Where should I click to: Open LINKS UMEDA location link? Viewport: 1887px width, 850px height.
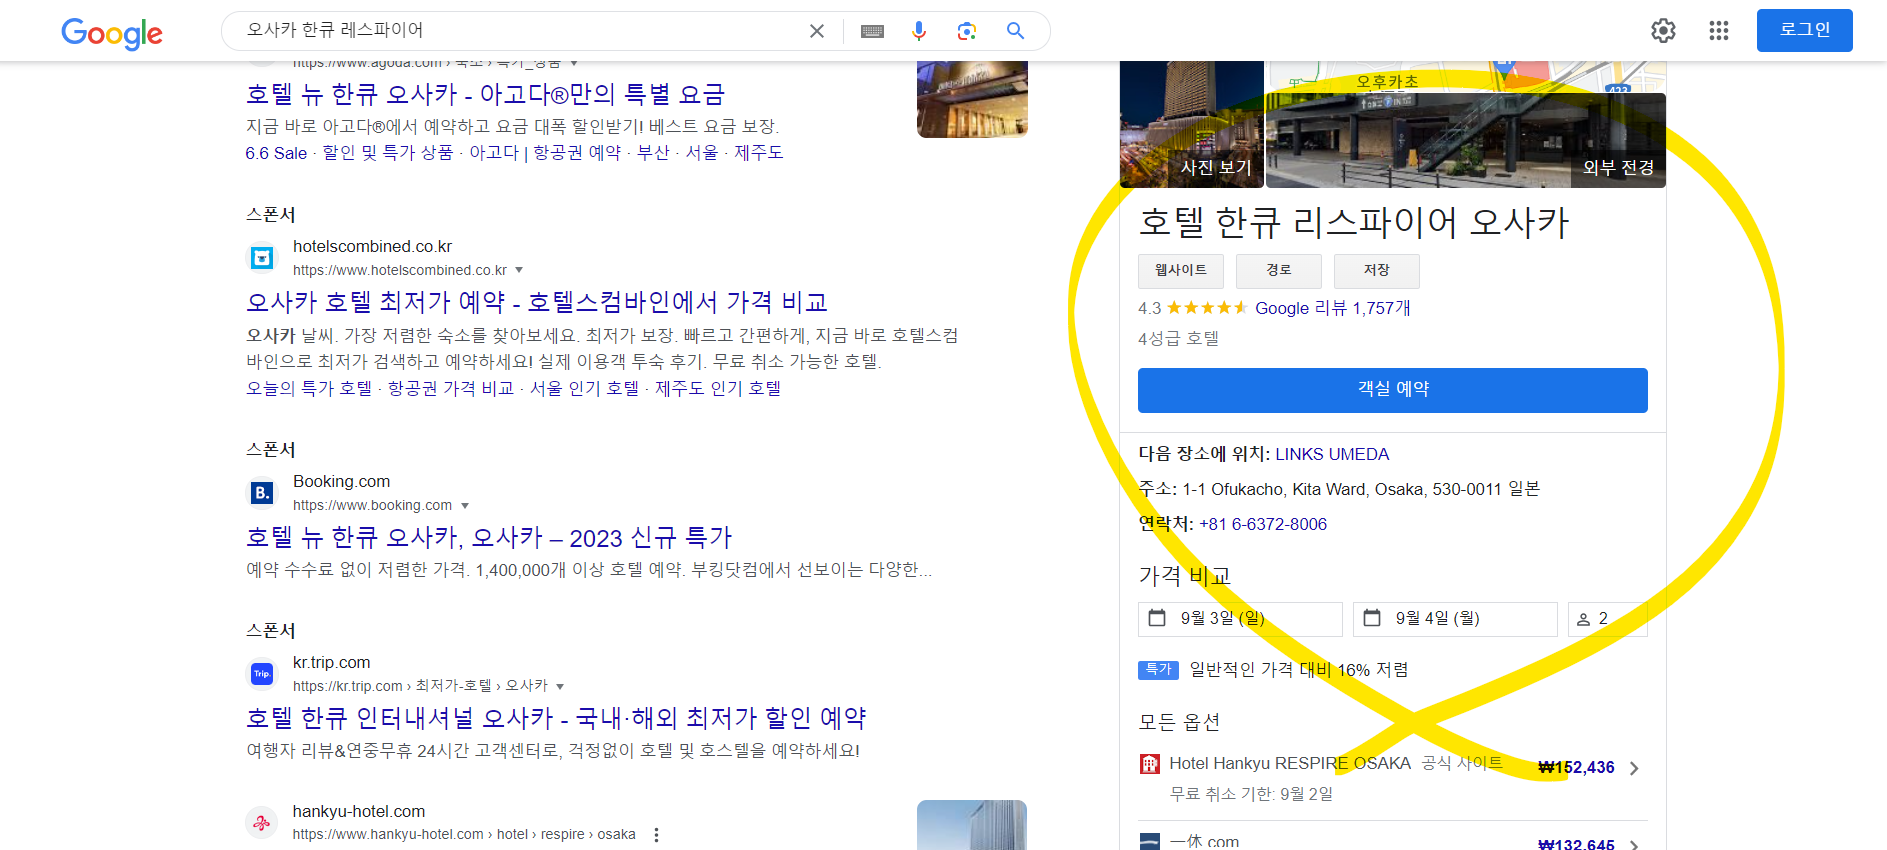click(1332, 454)
